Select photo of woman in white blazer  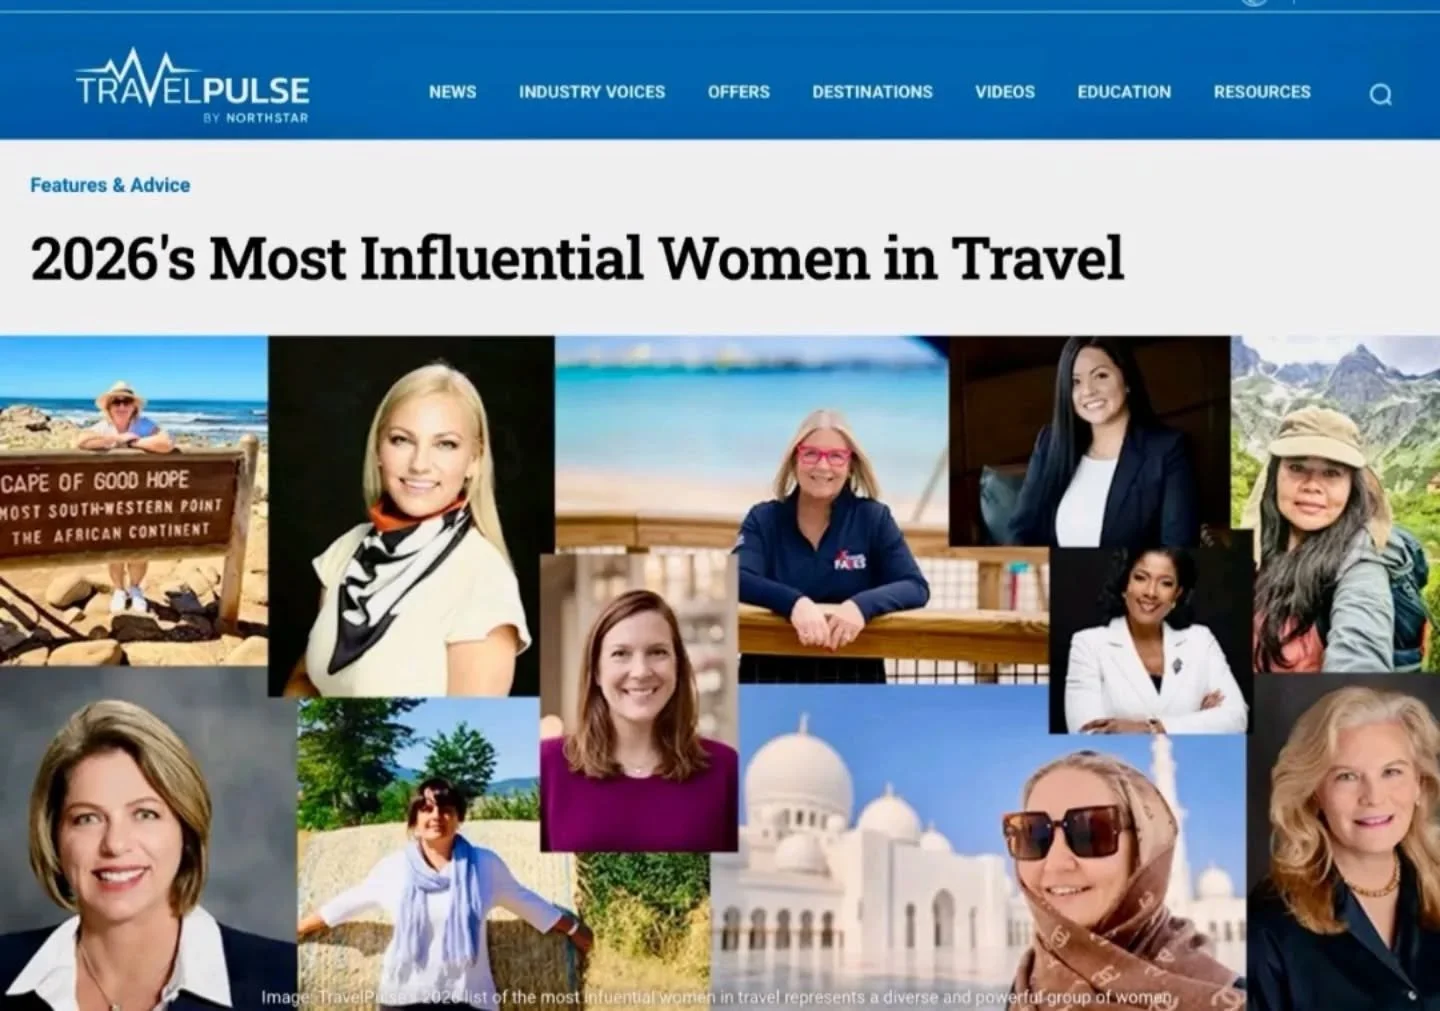pyautogui.click(x=1150, y=640)
